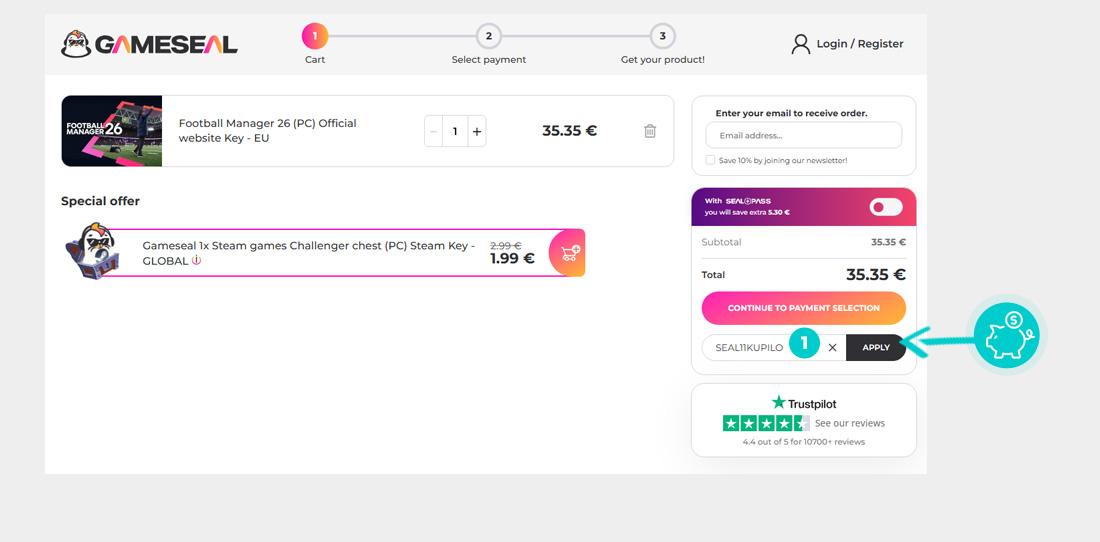Go to step 2 Select payment
Screen dimensions: 1100x542
coord(488,37)
